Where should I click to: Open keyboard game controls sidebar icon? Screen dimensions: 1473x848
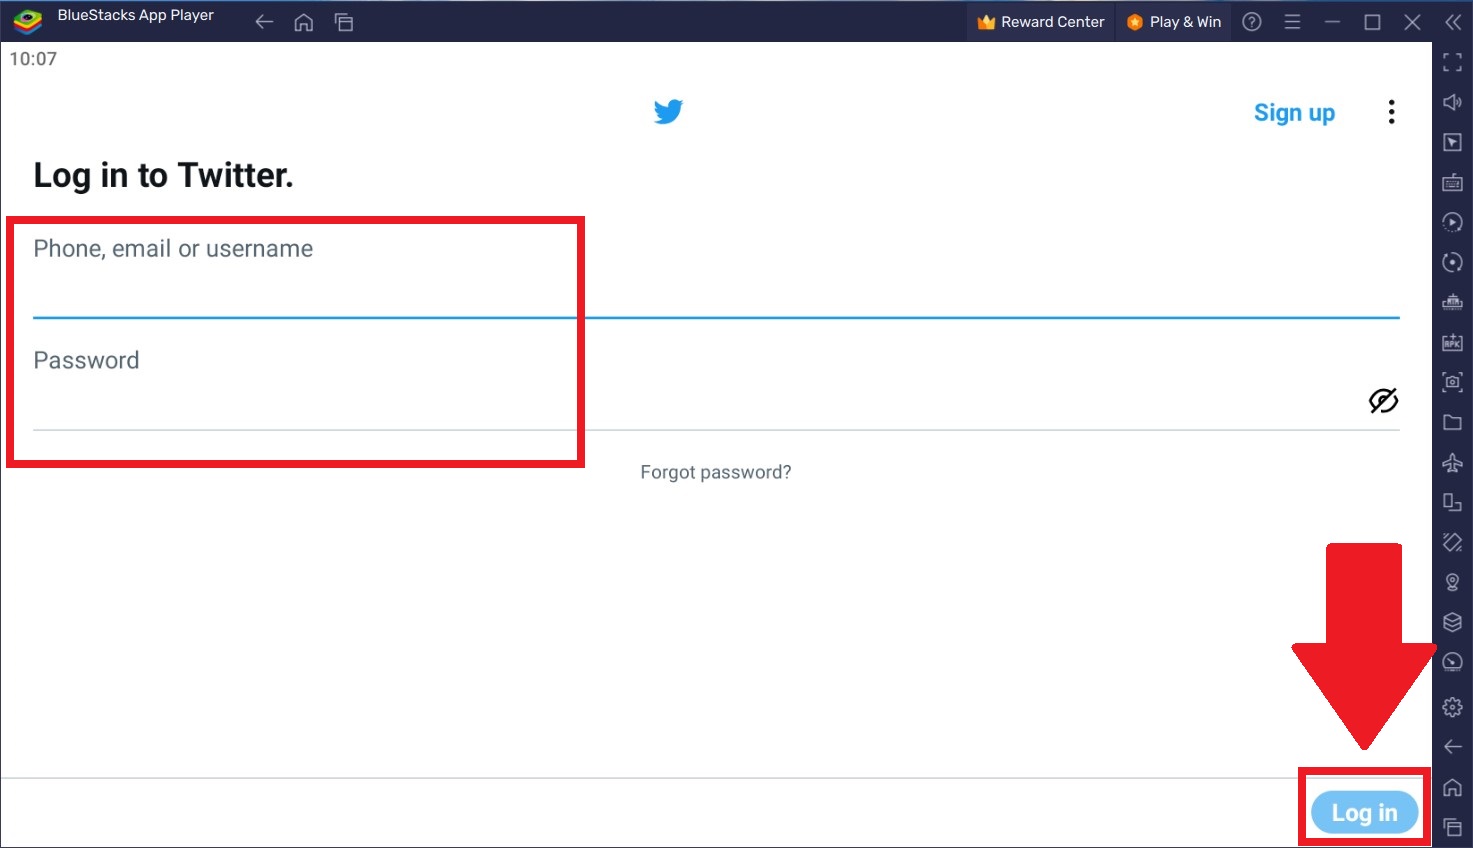coord(1453,182)
